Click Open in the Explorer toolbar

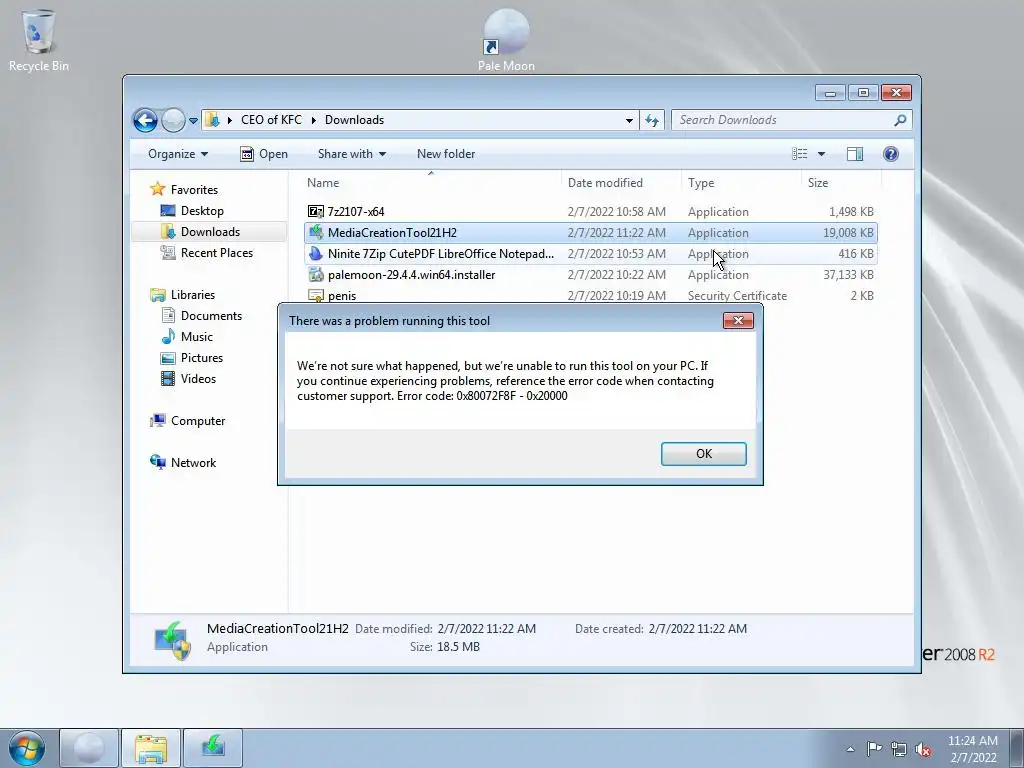click(x=264, y=154)
